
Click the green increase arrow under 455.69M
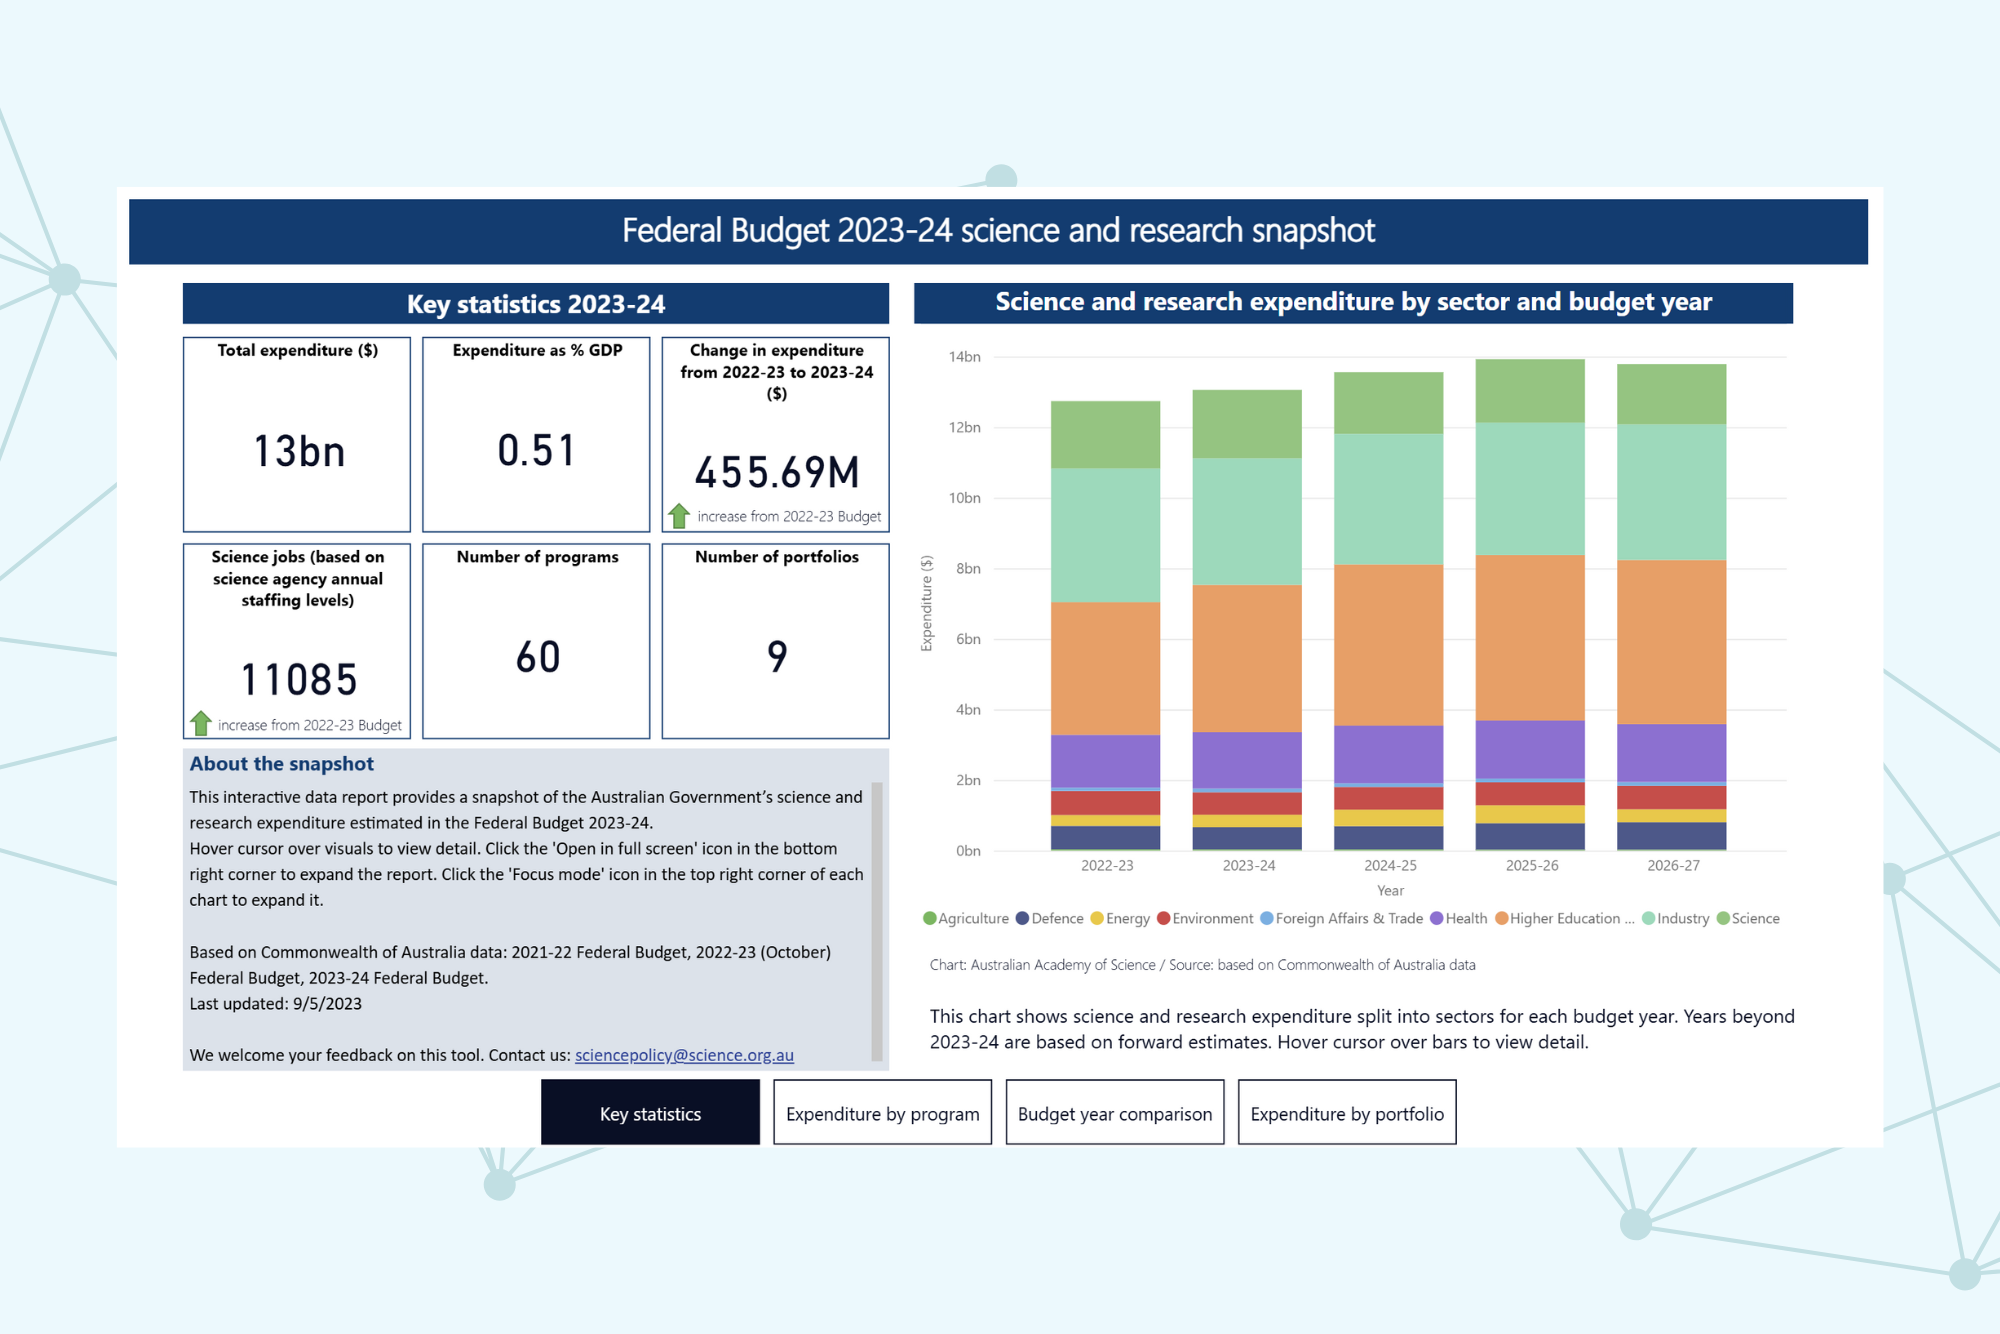click(679, 515)
